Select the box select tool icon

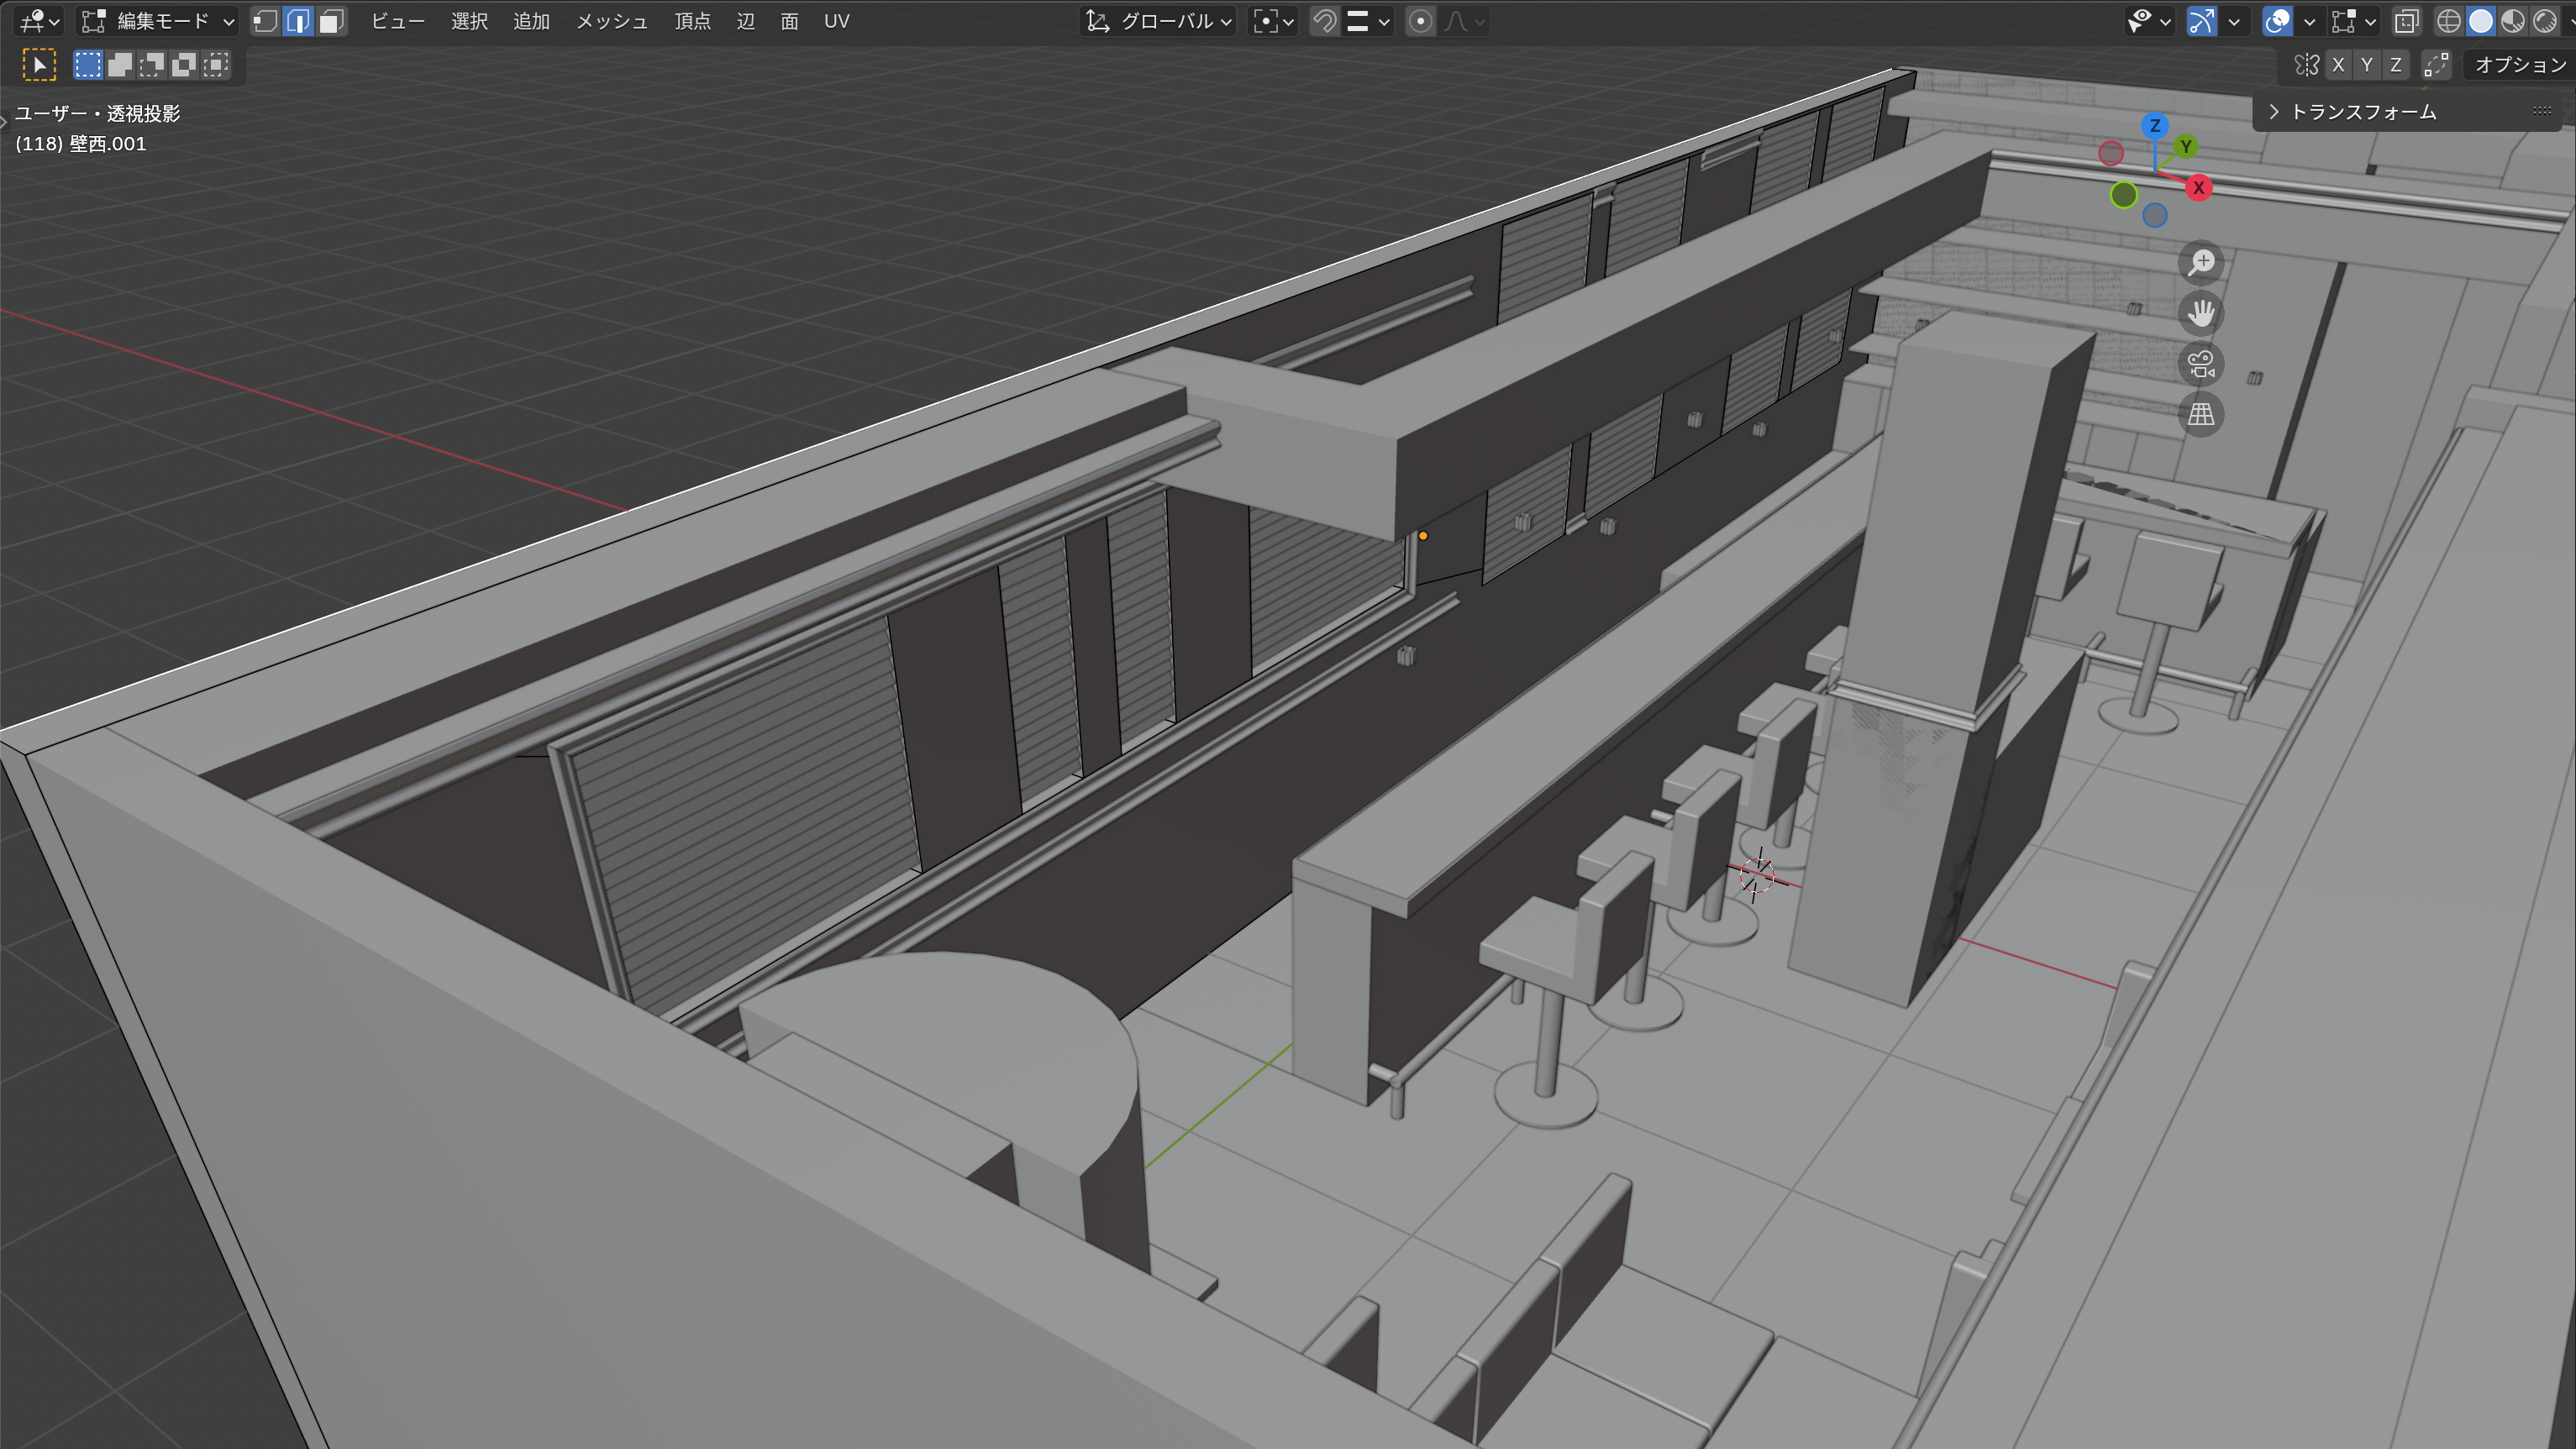click(39, 65)
